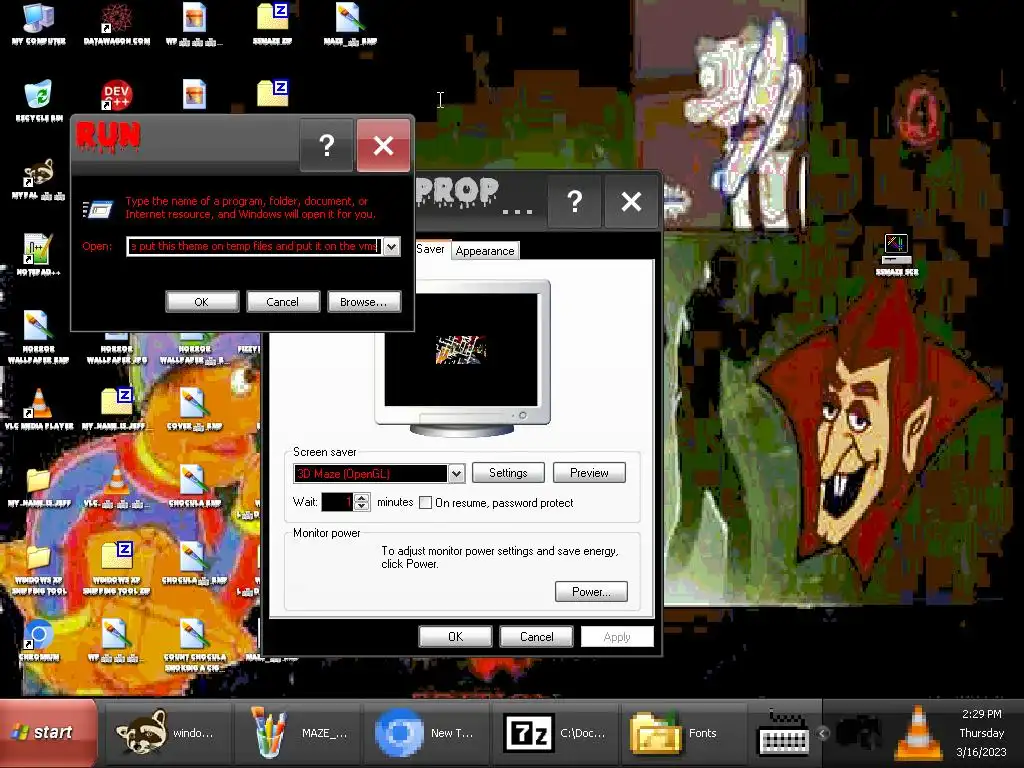This screenshot has height=768, width=1024.
Task: Click OK in Display Properties
Action: [x=455, y=637]
